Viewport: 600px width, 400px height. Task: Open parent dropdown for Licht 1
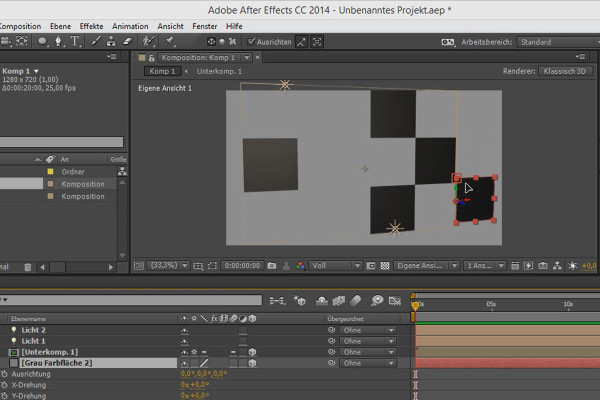pyautogui.click(x=367, y=341)
